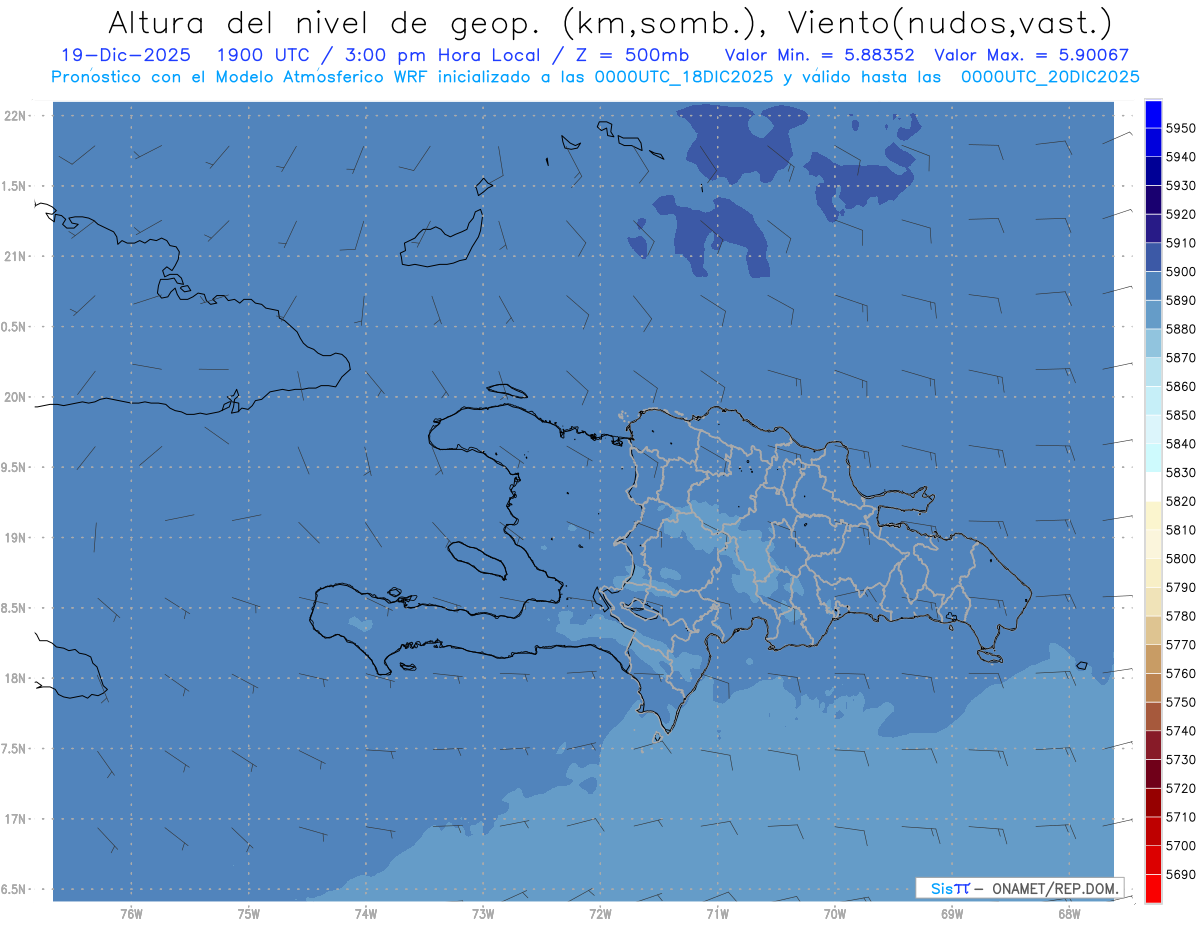Image resolution: width=1200 pixels, height=927 pixels.
Task: Click the '5900' legend value
Action: click(x=1180, y=272)
